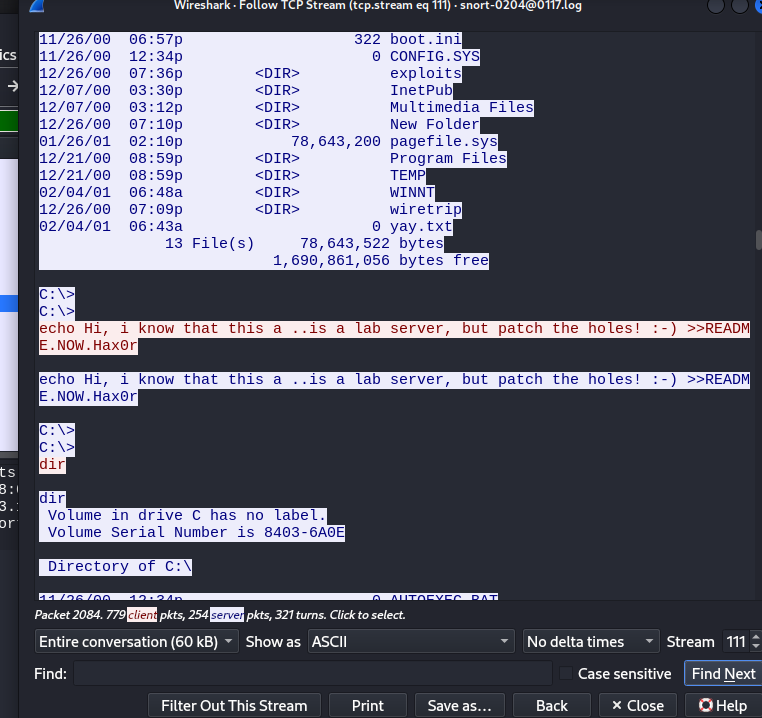Viewport: 762px width, 718px height.
Task: Click the red client 'dir' command
Action: [x=52, y=465]
